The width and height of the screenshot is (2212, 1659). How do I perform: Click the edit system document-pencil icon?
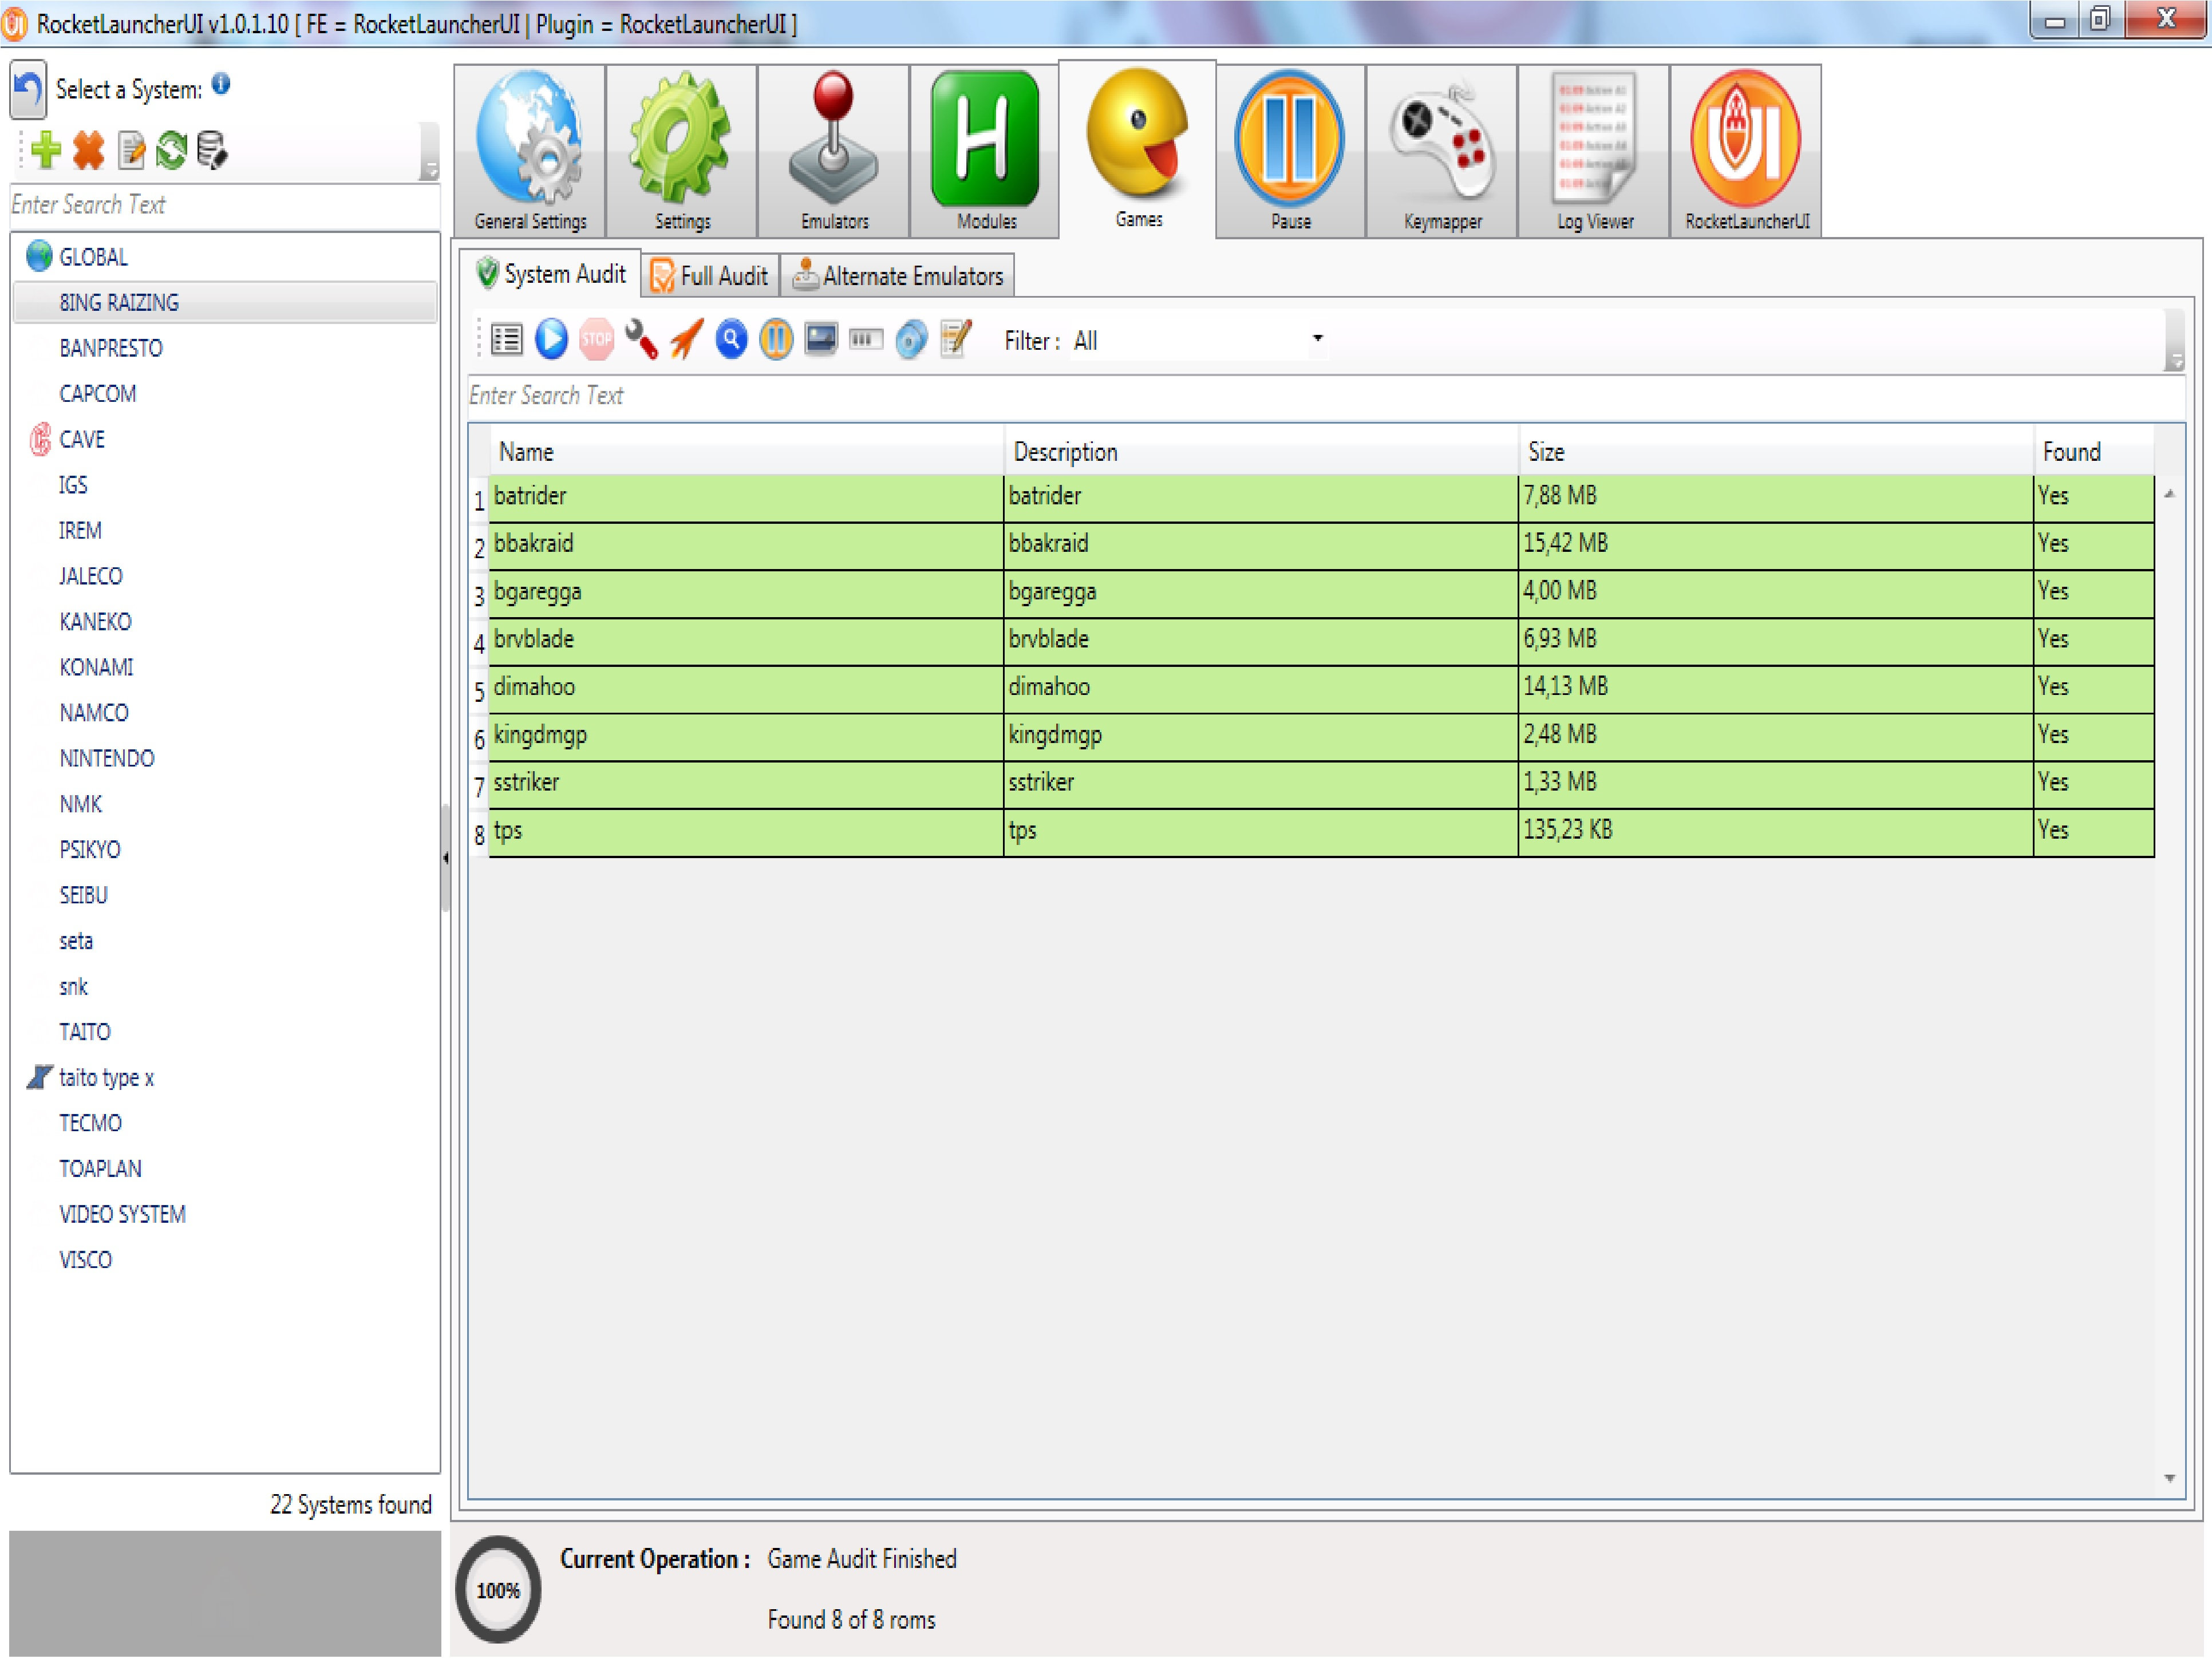(131, 150)
